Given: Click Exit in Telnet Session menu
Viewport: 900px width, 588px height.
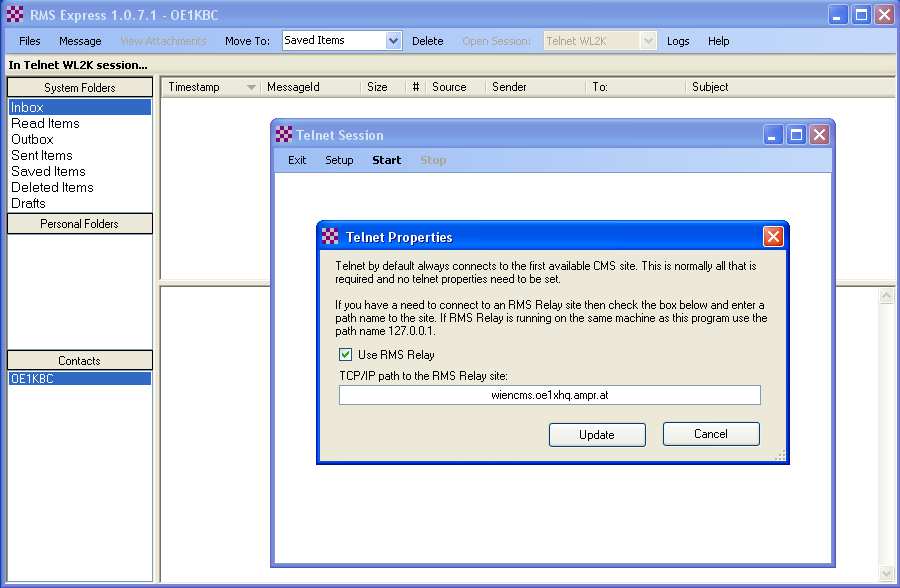Looking at the screenshot, I should pyautogui.click(x=297, y=160).
